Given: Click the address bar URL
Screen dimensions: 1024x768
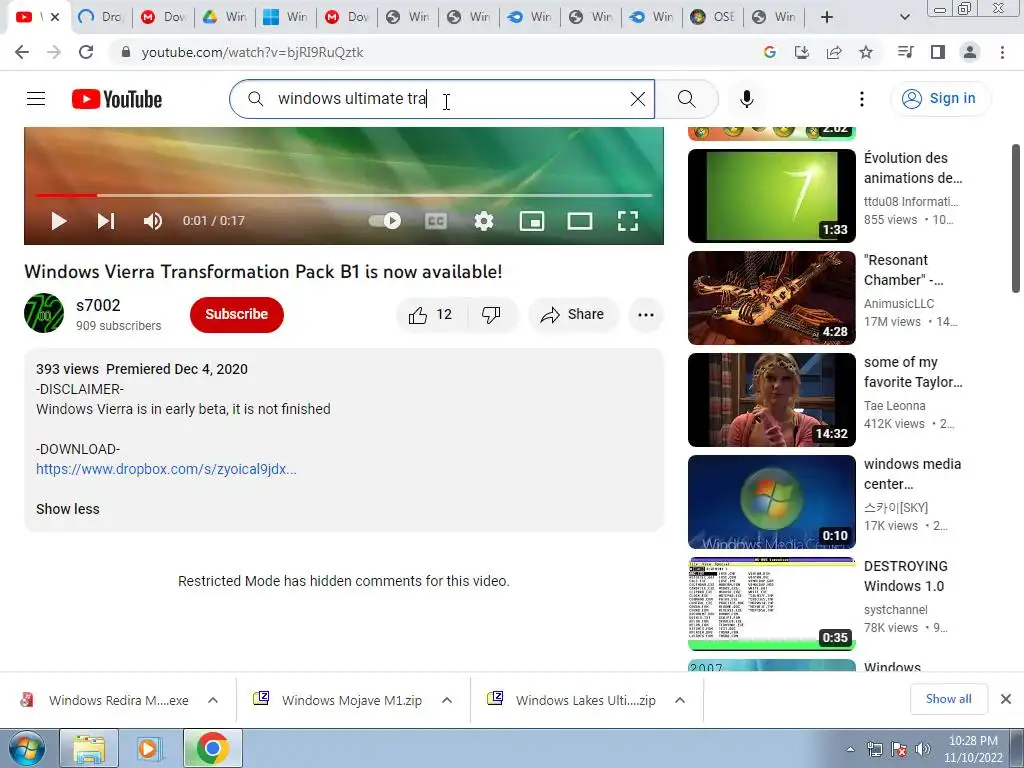Looking at the screenshot, I should click(252, 52).
